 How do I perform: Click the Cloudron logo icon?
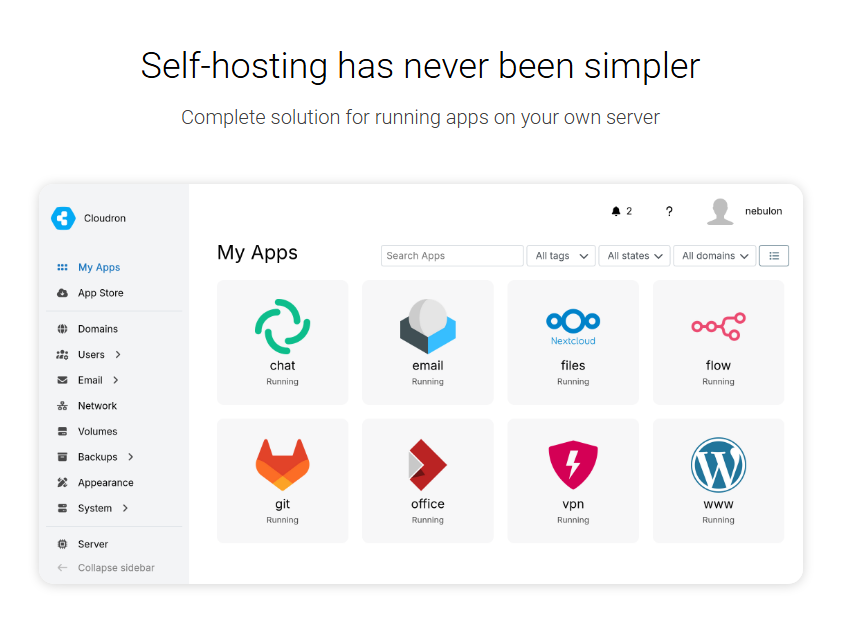pyautogui.click(x=63, y=218)
